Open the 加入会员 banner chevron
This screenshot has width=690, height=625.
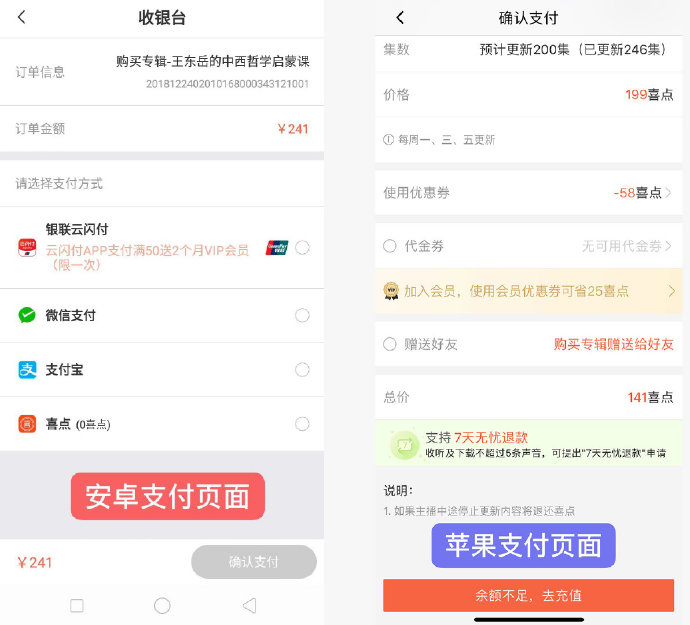(x=672, y=291)
